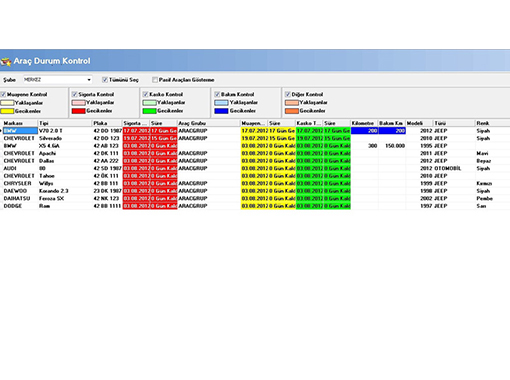Click the red Sigorta Gecikenler color swatch

78,111
